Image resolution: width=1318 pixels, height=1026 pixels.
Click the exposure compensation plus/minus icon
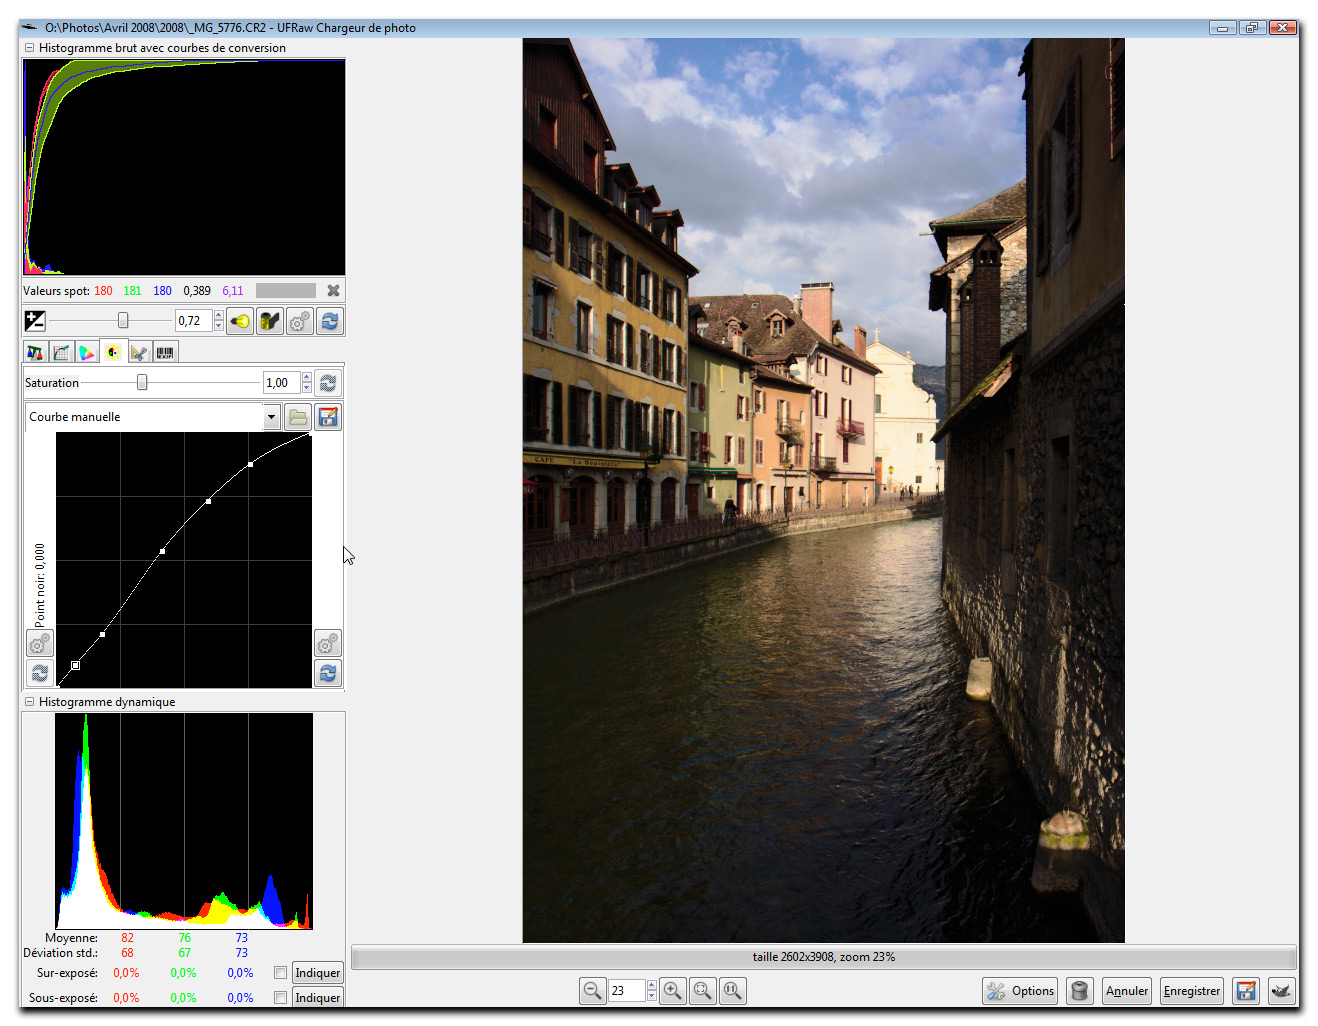(35, 321)
